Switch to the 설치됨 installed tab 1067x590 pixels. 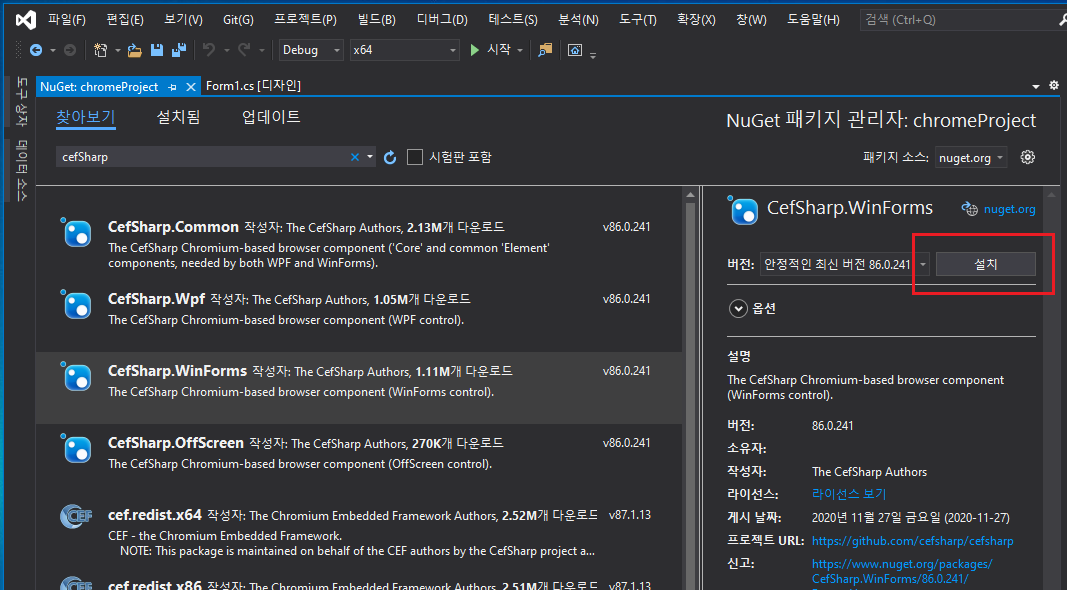pyautogui.click(x=178, y=117)
